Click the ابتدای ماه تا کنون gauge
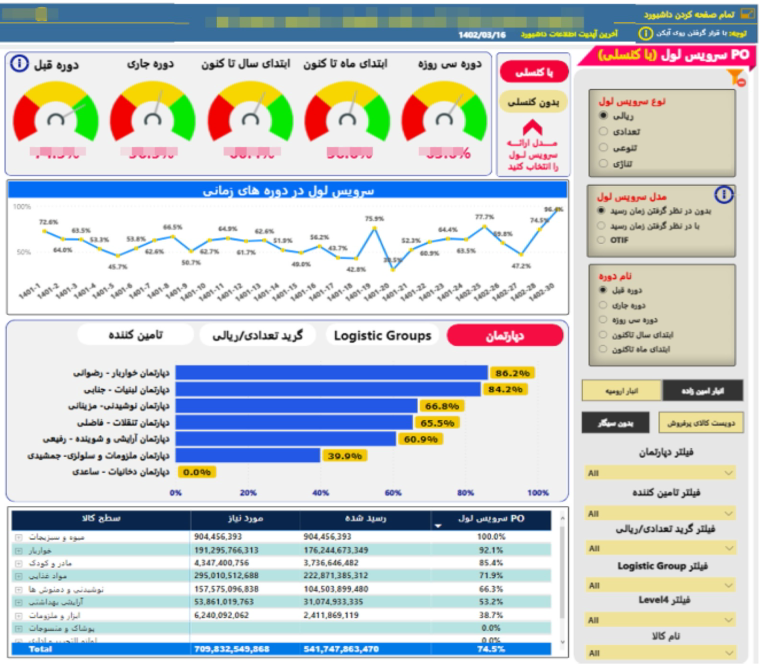The width and height of the screenshot is (764, 667). click(347, 112)
